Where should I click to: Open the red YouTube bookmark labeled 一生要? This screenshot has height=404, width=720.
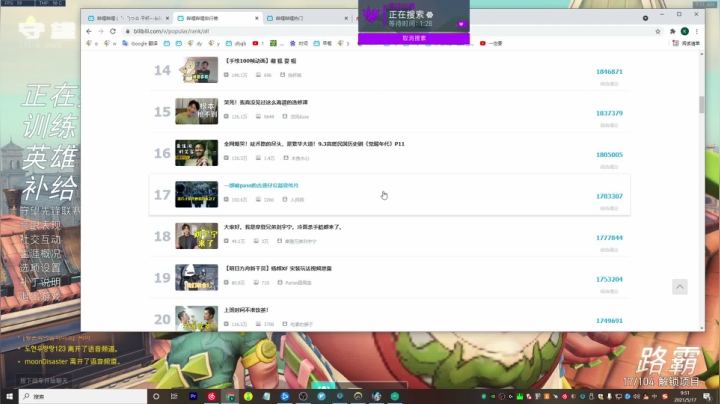(491, 43)
